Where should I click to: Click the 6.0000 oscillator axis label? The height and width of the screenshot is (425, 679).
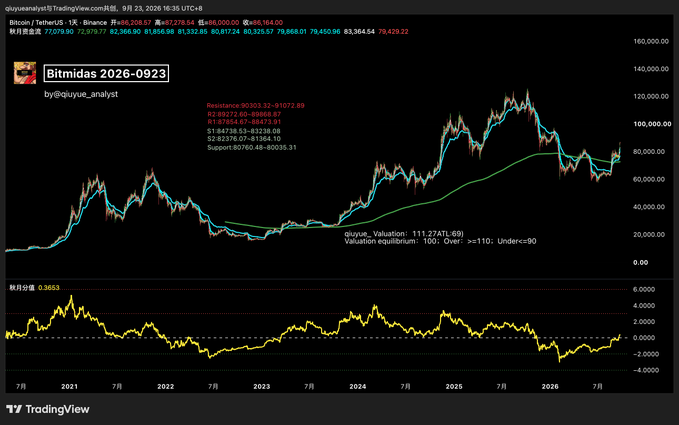644,289
